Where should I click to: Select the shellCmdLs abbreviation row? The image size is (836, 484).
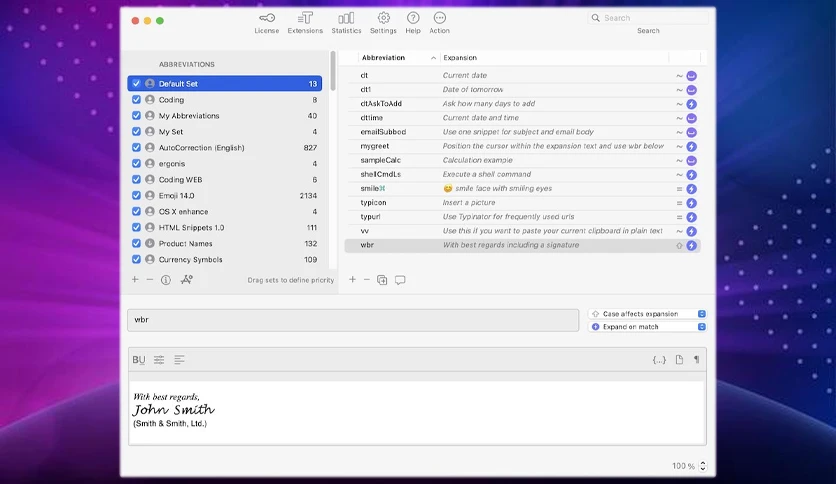(522, 174)
